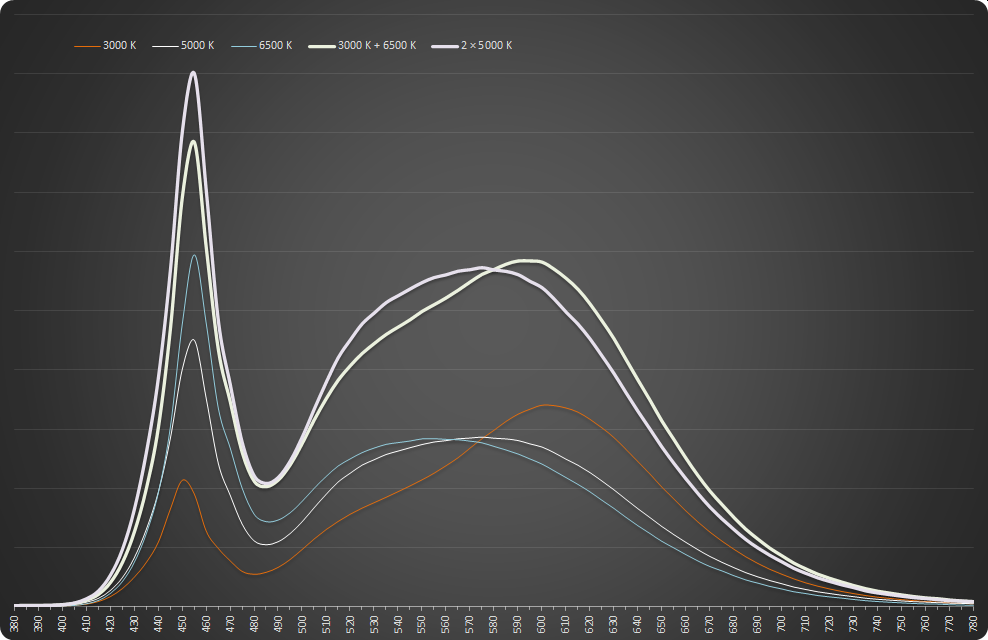Click the 2 × 5000 K curve's blue peak
This screenshot has width=988, height=640.
point(193,73)
